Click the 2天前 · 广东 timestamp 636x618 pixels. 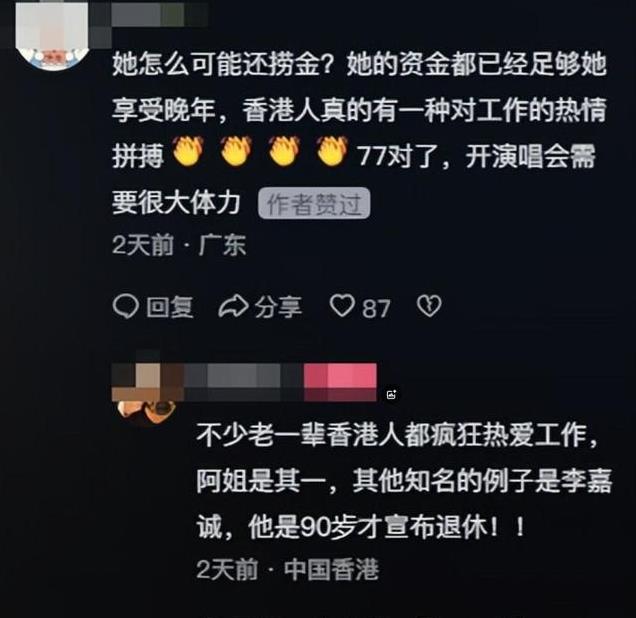coord(179,245)
